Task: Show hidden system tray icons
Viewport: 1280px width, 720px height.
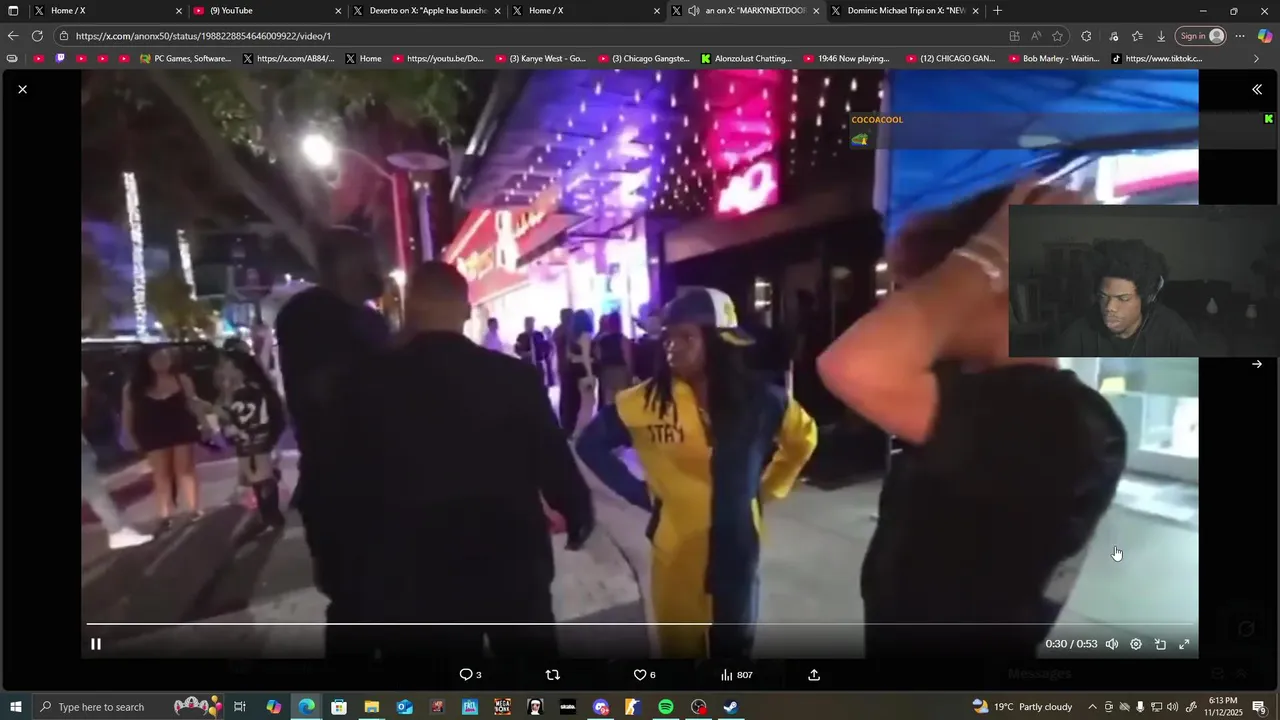Action: (x=1092, y=707)
